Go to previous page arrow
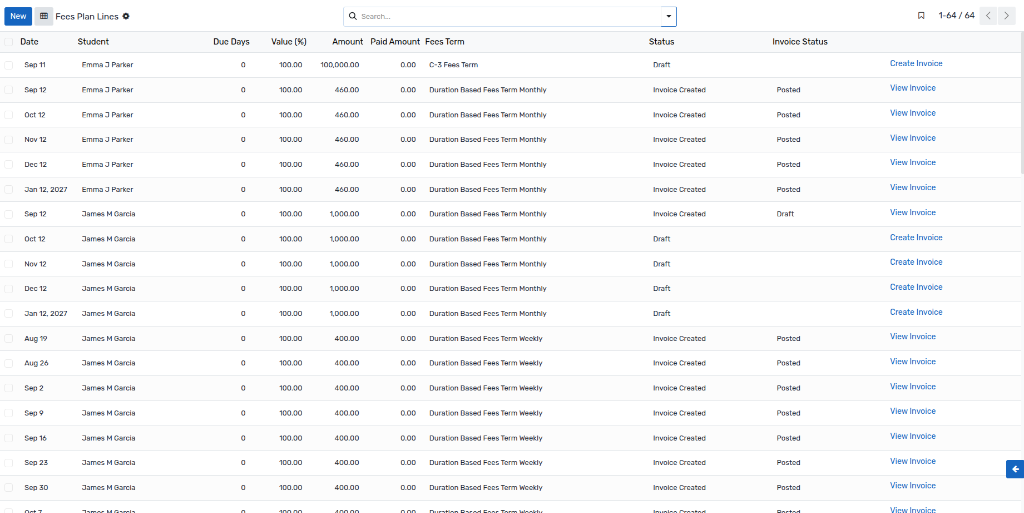The width and height of the screenshot is (1024, 513). pos(989,16)
